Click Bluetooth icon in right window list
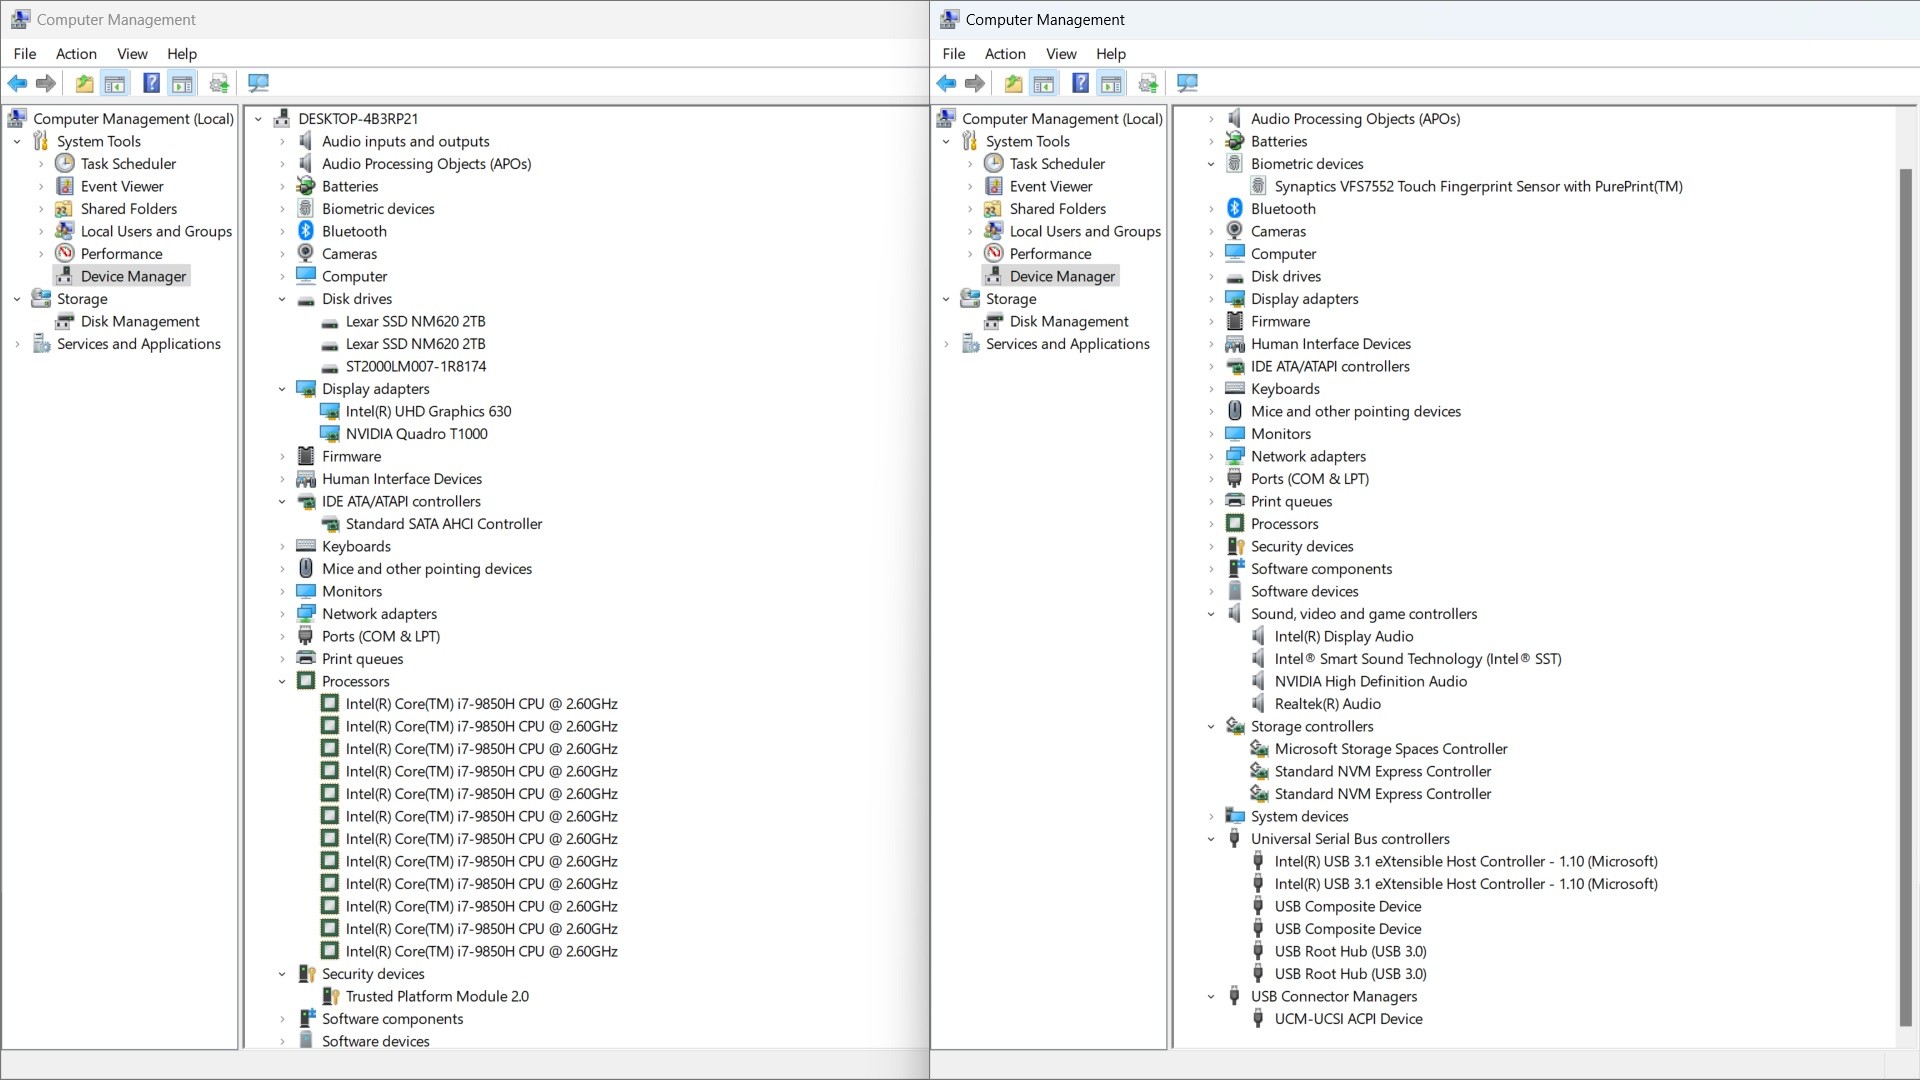 click(x=1235, y=208)
